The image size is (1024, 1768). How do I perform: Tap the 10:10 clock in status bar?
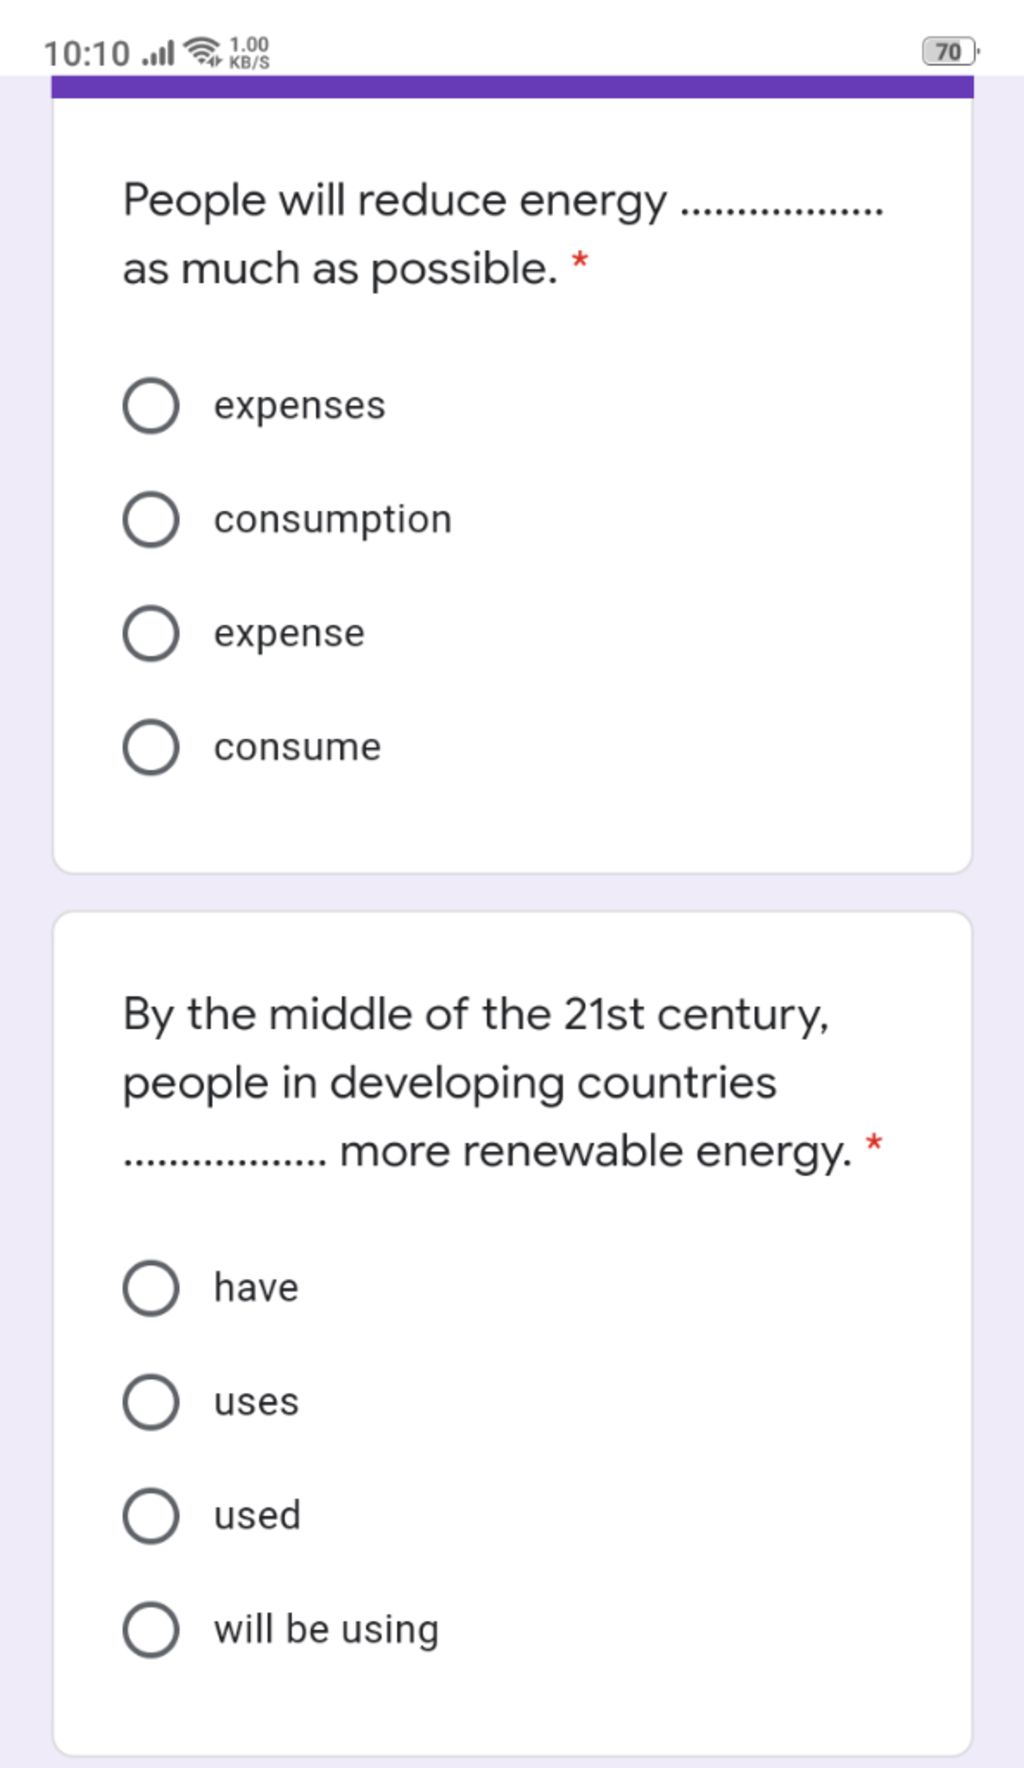click(87, 53)
